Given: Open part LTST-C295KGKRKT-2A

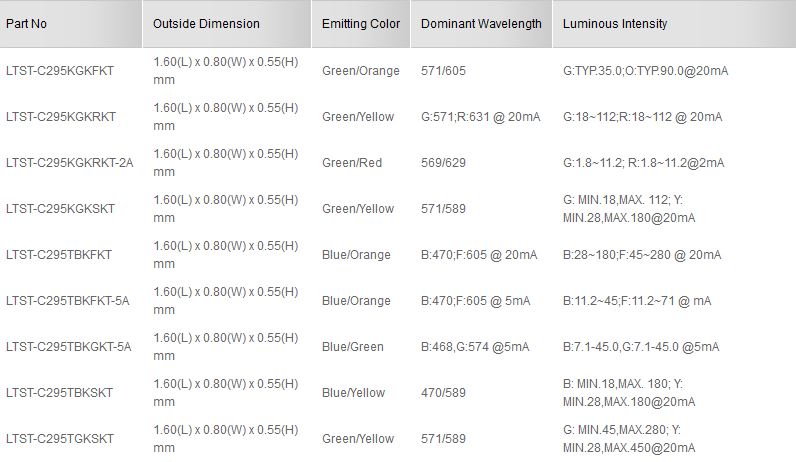Looking at the screenshot, I should [70, 163].
